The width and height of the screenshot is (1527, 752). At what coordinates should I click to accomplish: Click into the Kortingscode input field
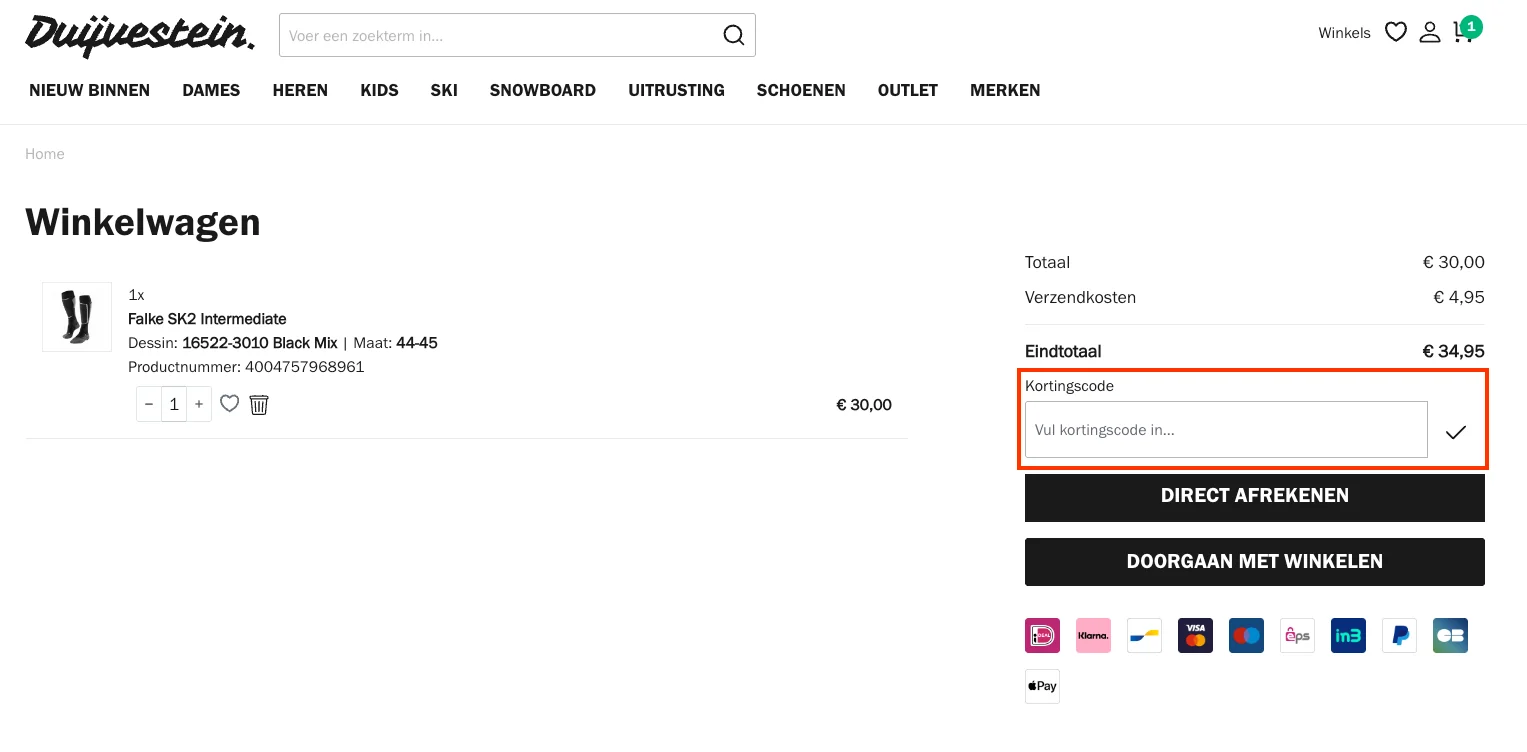point(1225,430)
